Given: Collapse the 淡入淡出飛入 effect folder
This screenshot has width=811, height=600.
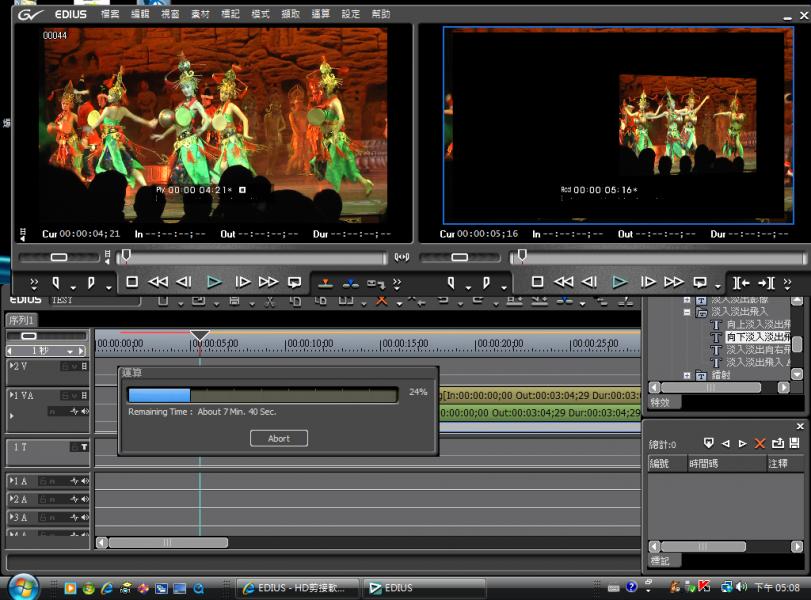Looking at the screenshot, I should (x=687, y=312).
